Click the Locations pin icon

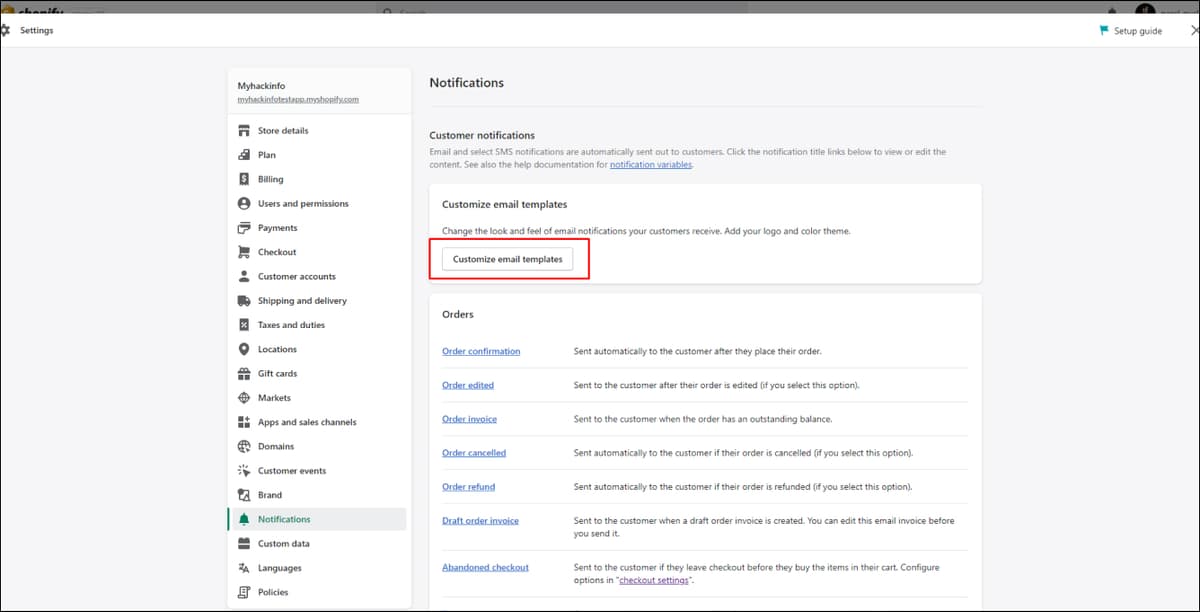(x=243, y=349)
